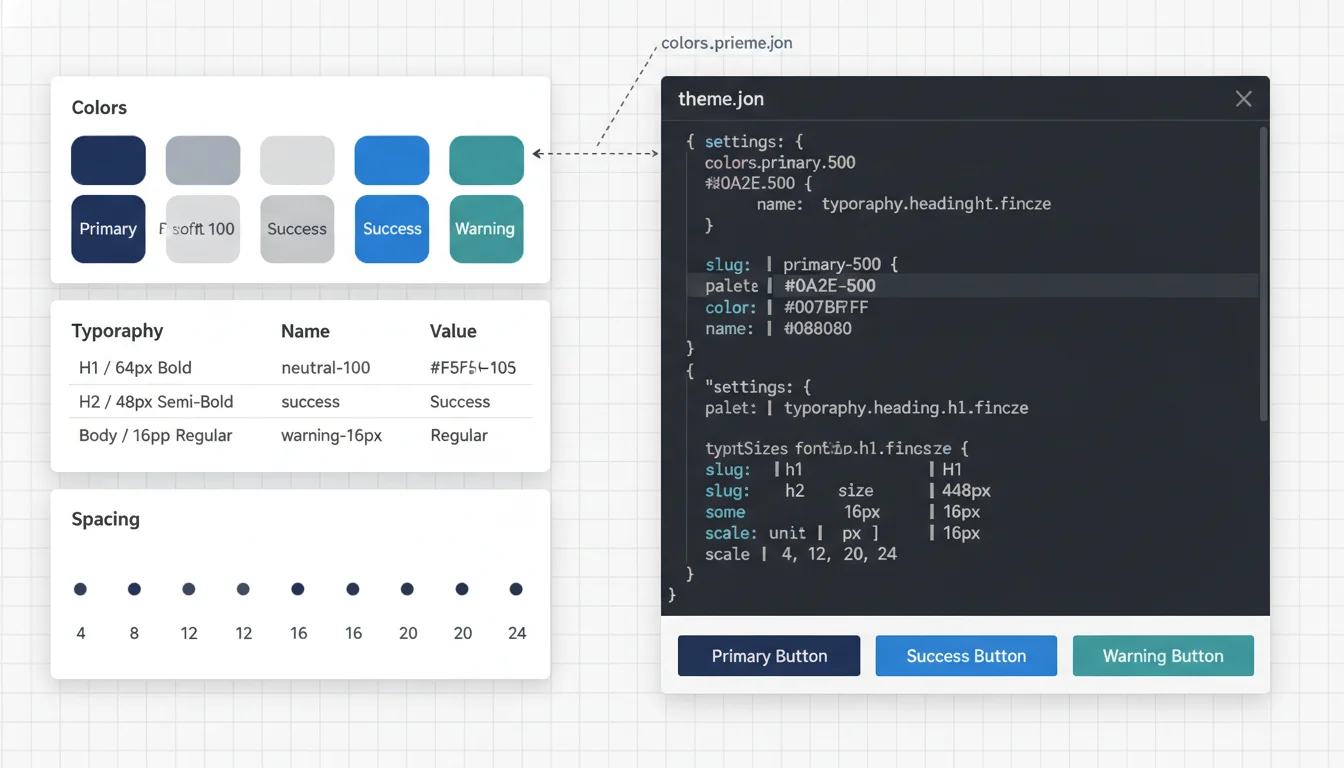
Task: Click the slug: primary-500 code line
Action: [x=802, y=265]
